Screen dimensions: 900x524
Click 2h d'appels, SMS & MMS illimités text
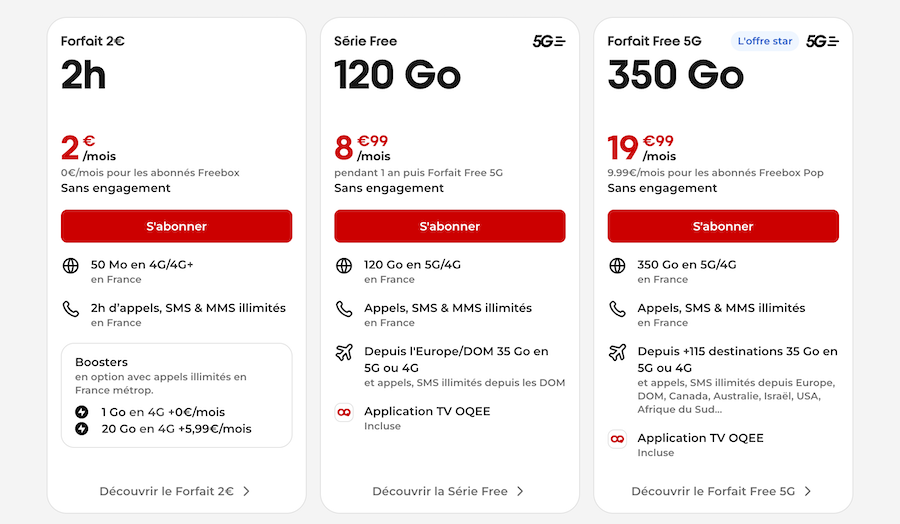(188, 308)
